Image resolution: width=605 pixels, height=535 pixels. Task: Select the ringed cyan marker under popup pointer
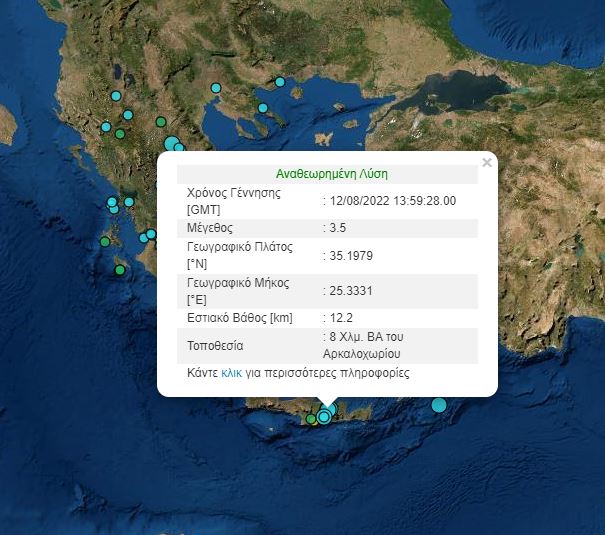(x=324, y=417)
